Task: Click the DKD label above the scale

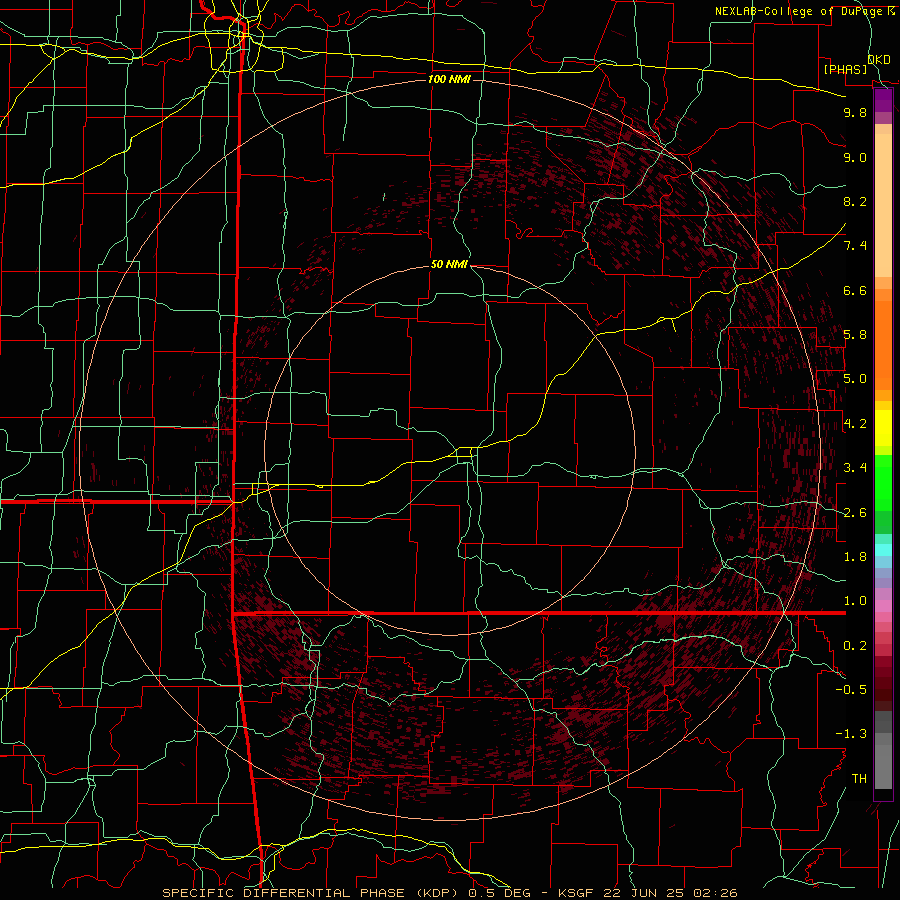Action: click(x=879, y=59)
